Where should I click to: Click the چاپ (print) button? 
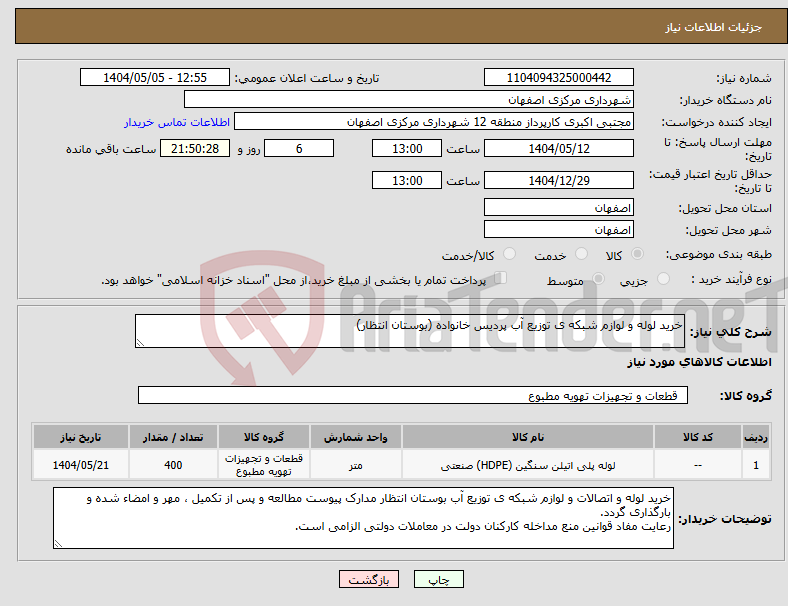tap(438, 579)
